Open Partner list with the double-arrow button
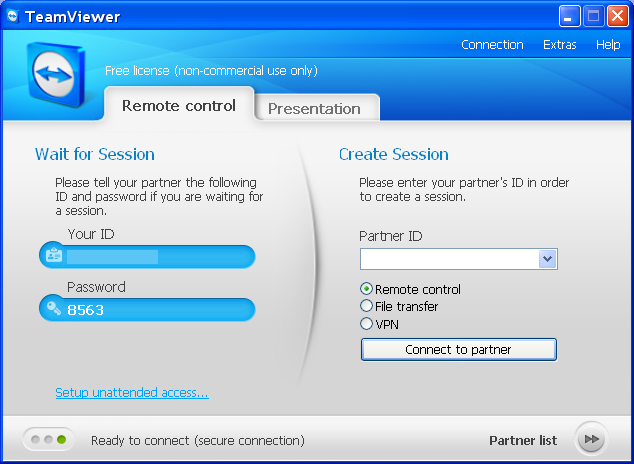 pos(591,439)
